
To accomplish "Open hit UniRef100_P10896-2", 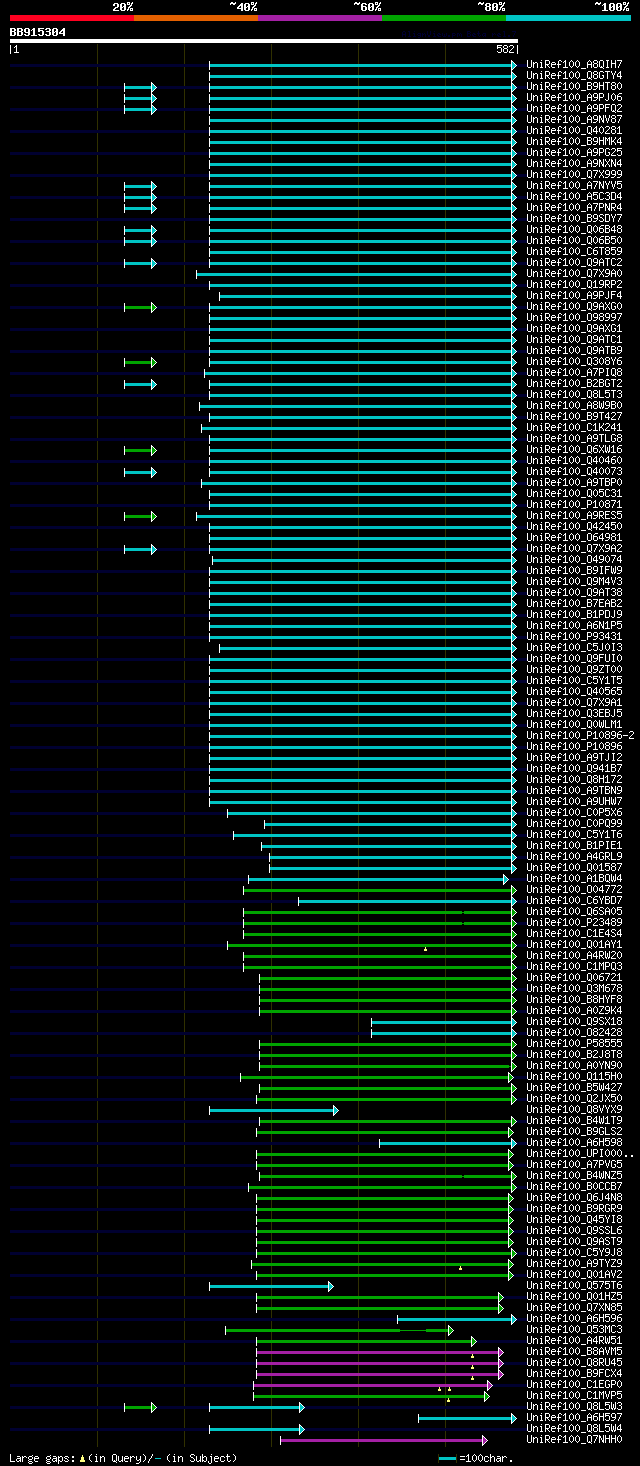I will pos(580,735).
